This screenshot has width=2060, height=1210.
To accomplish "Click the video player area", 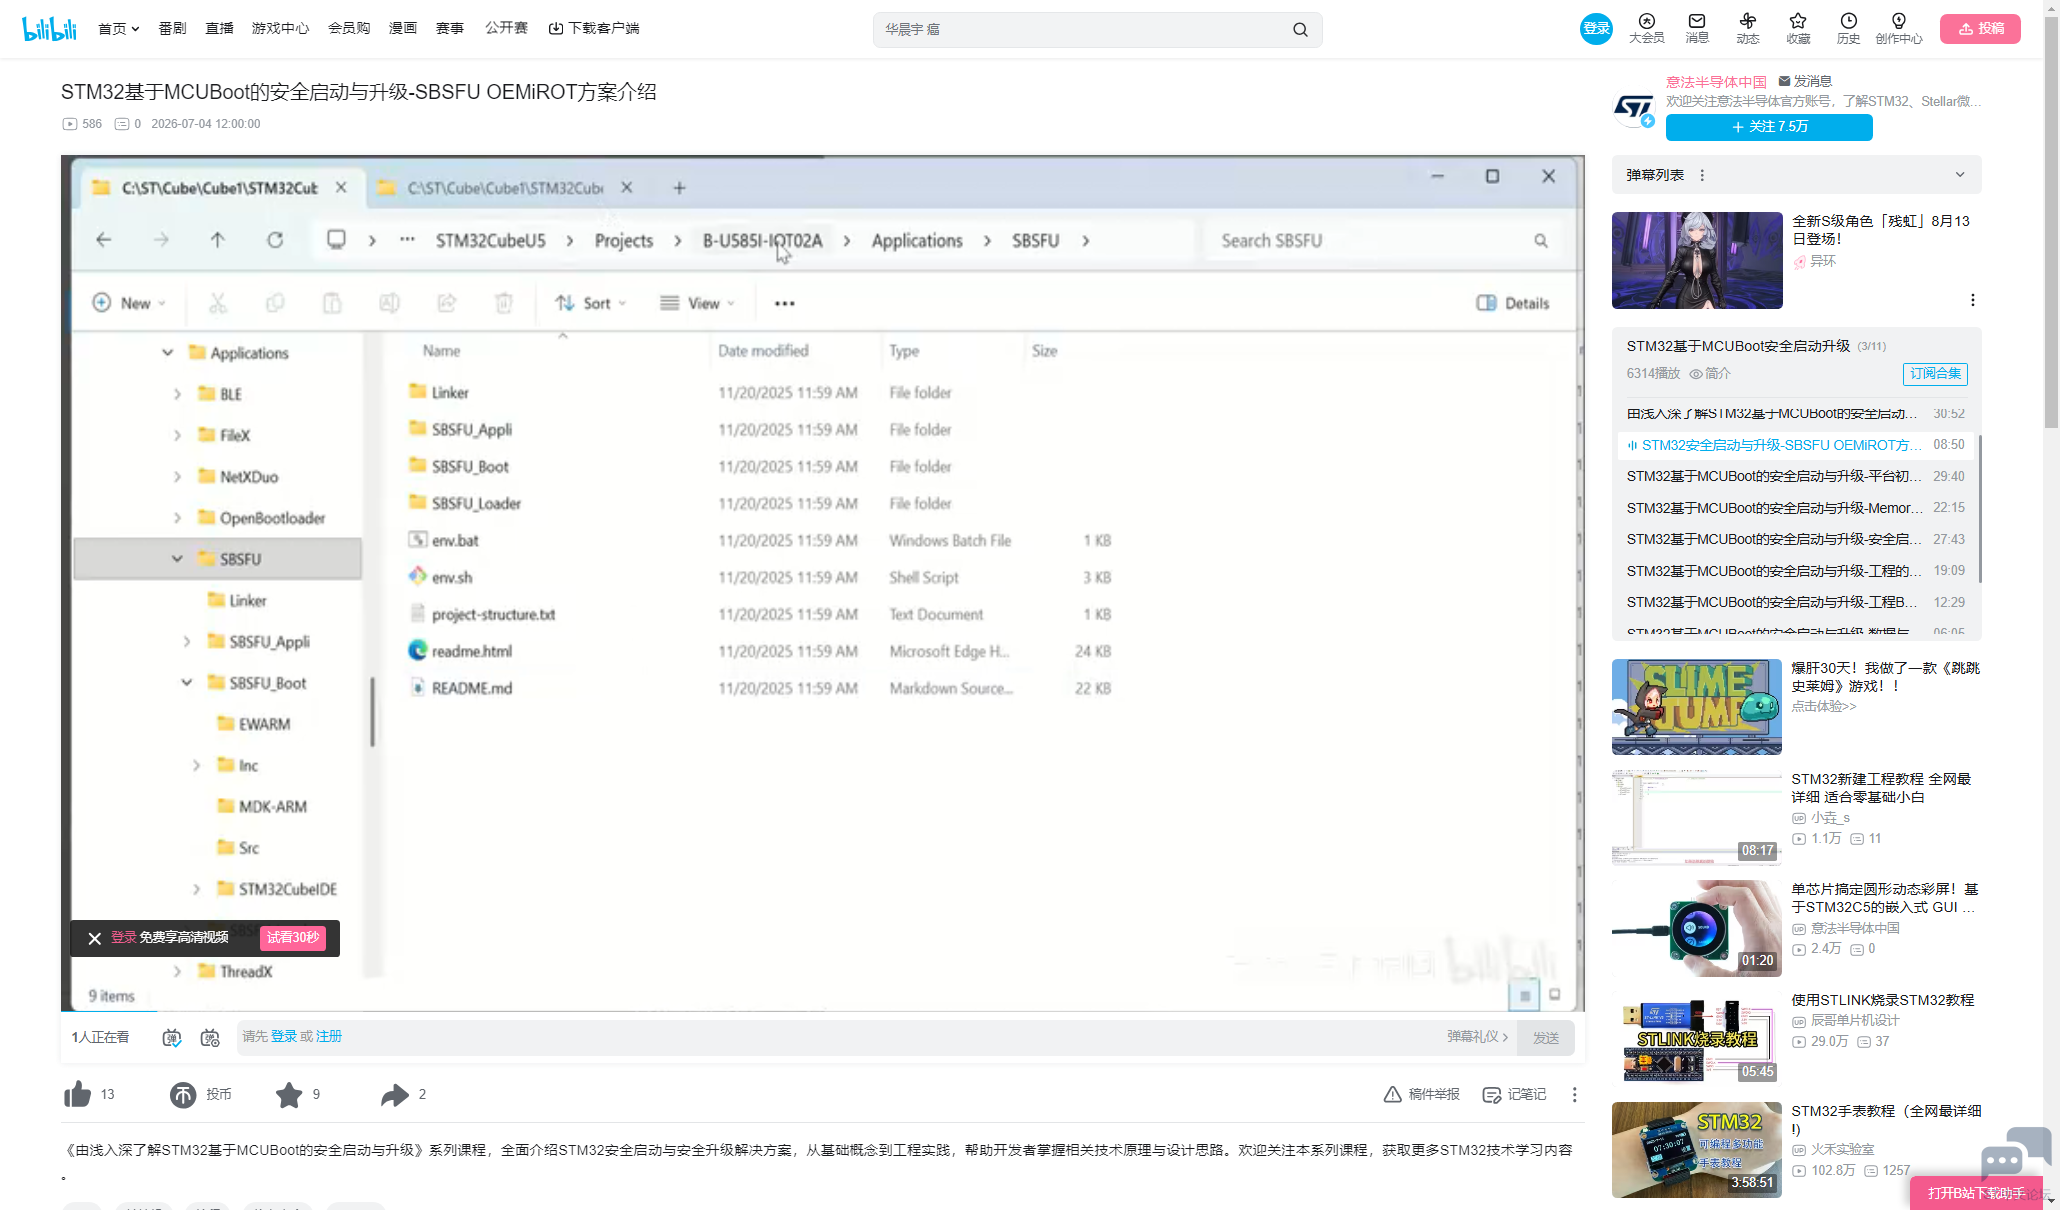I will (823, 583).
